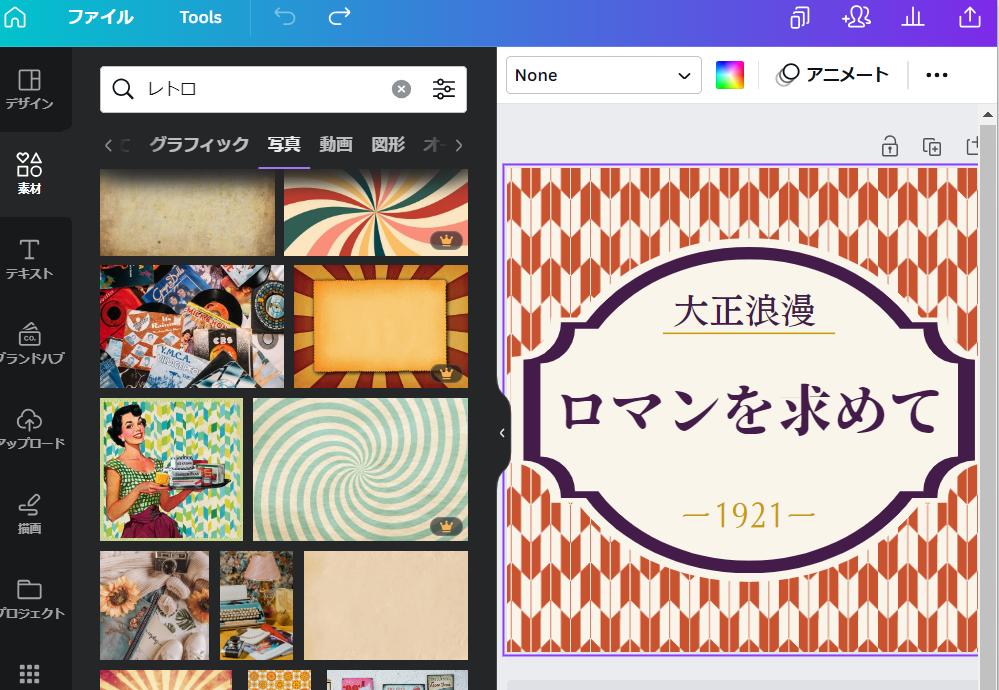999x690 pixels.
Task: Duplicate the page with the copy icon
Action: click(x=932, y=147)
